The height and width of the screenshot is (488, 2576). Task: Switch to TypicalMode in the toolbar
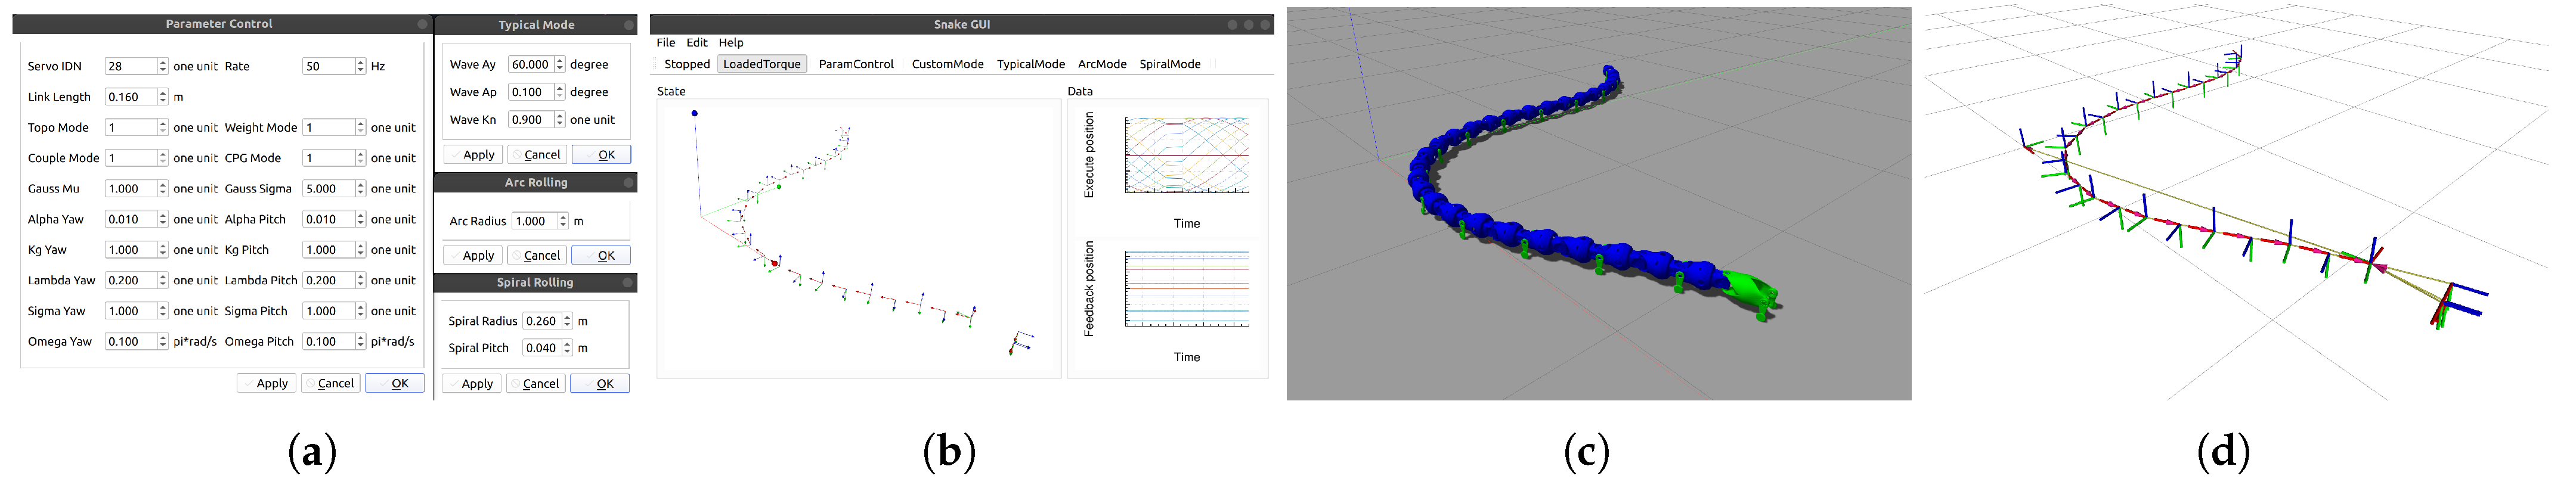(x=1030, y=64)
